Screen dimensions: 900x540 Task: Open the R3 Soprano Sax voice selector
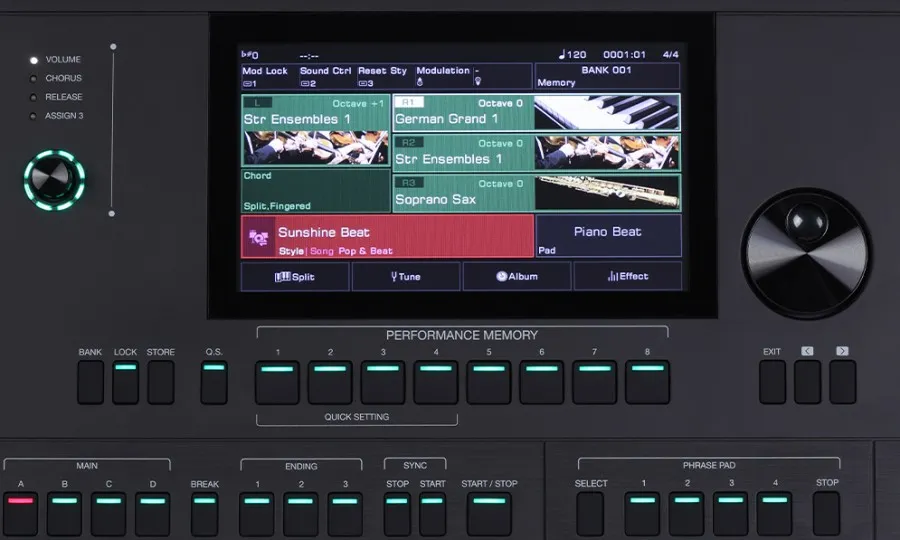tap(536, 193)
